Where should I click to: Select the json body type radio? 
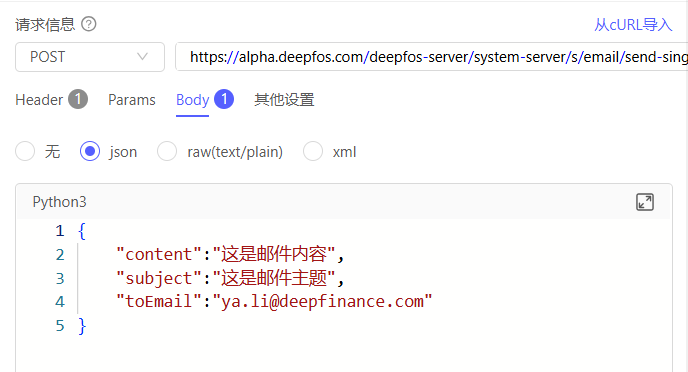90,151
